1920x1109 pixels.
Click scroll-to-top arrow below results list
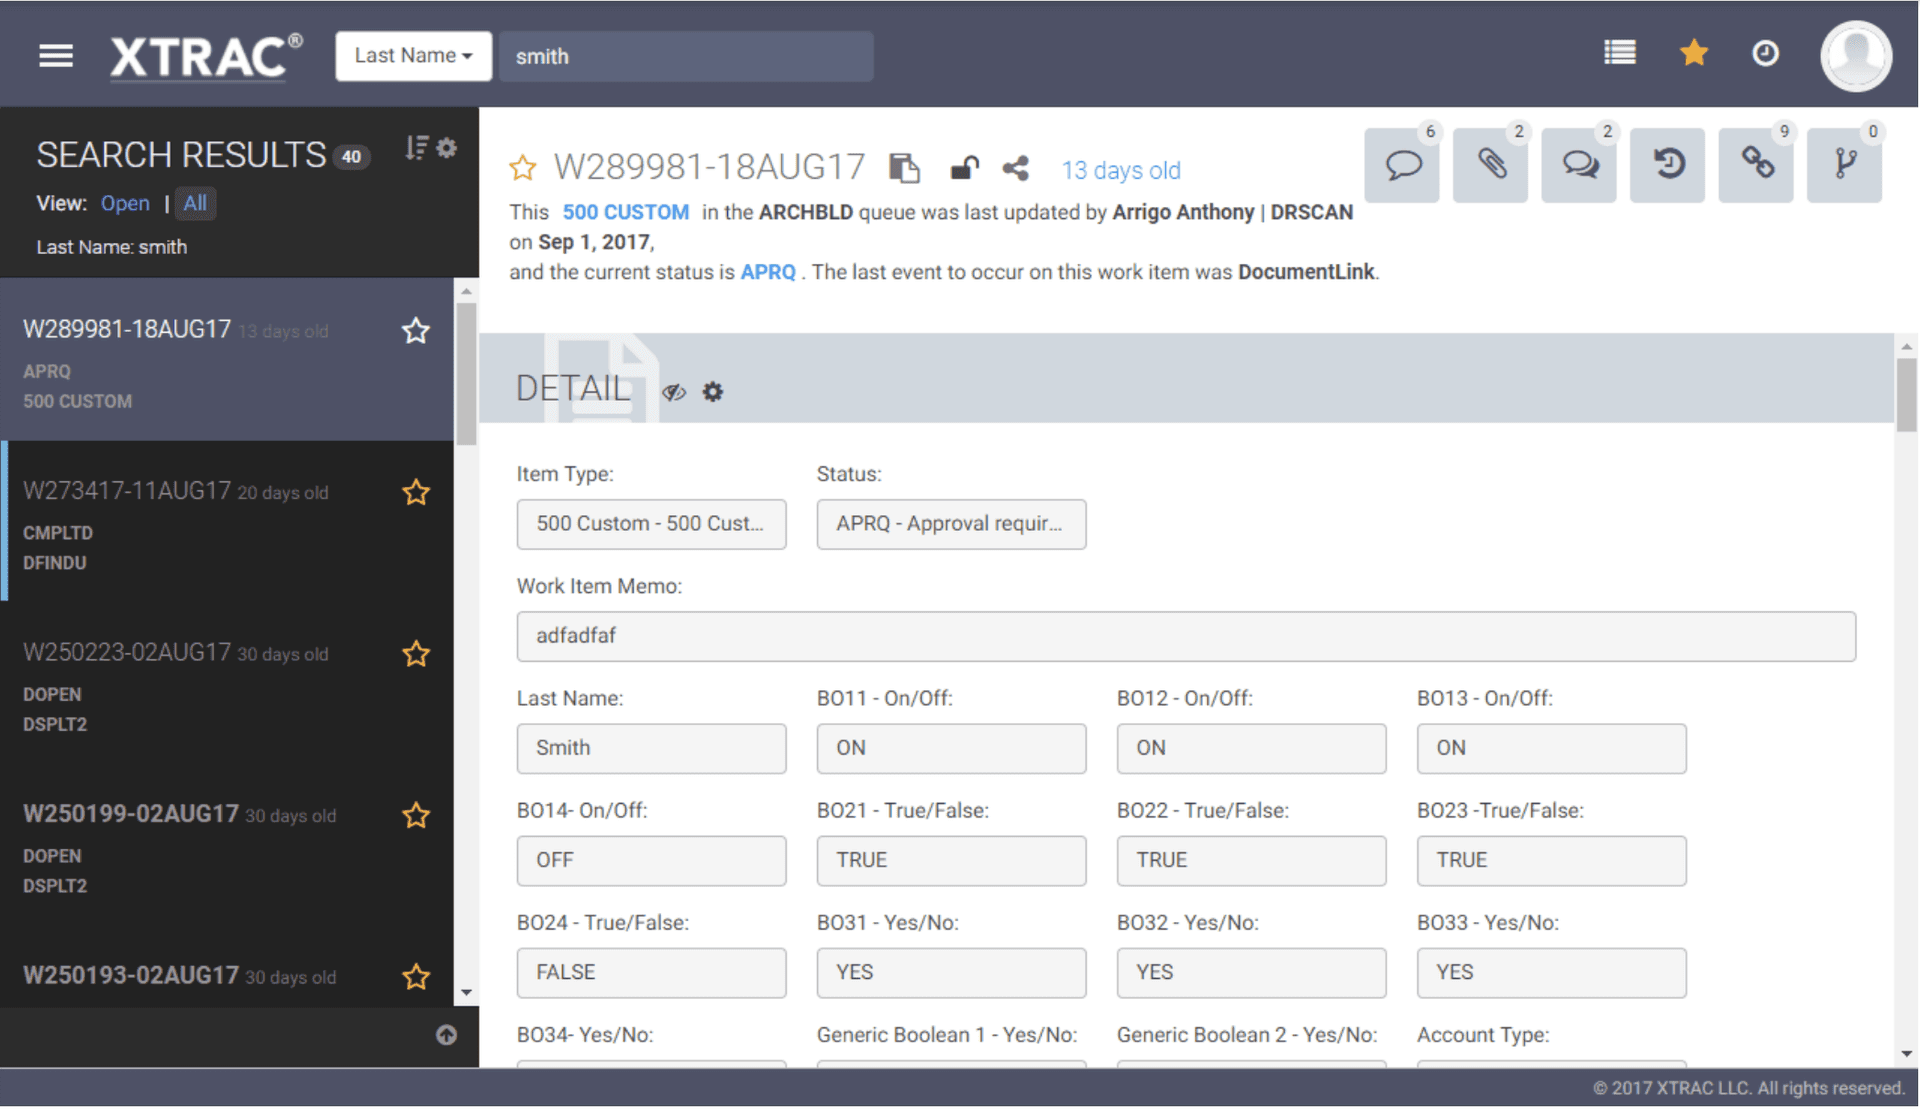(446, 1035)
